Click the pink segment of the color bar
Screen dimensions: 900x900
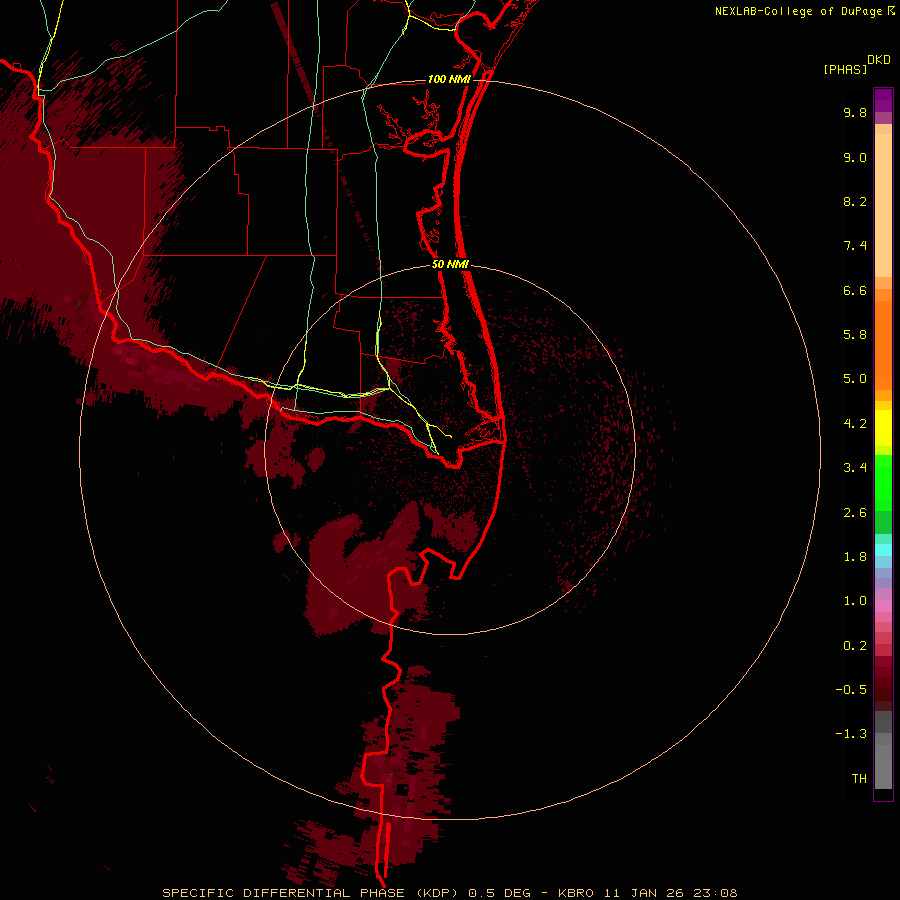point(883,606)
